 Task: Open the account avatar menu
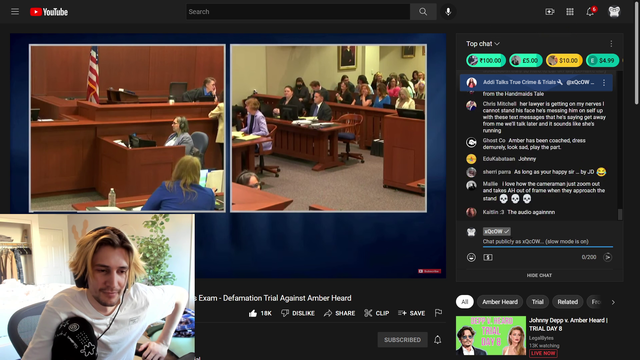tap(614, 11)
